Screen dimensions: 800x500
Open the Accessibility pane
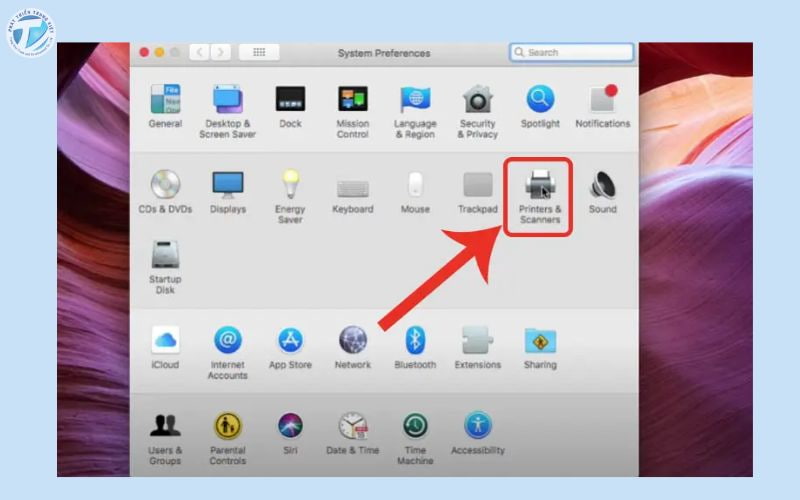point(477,427)
